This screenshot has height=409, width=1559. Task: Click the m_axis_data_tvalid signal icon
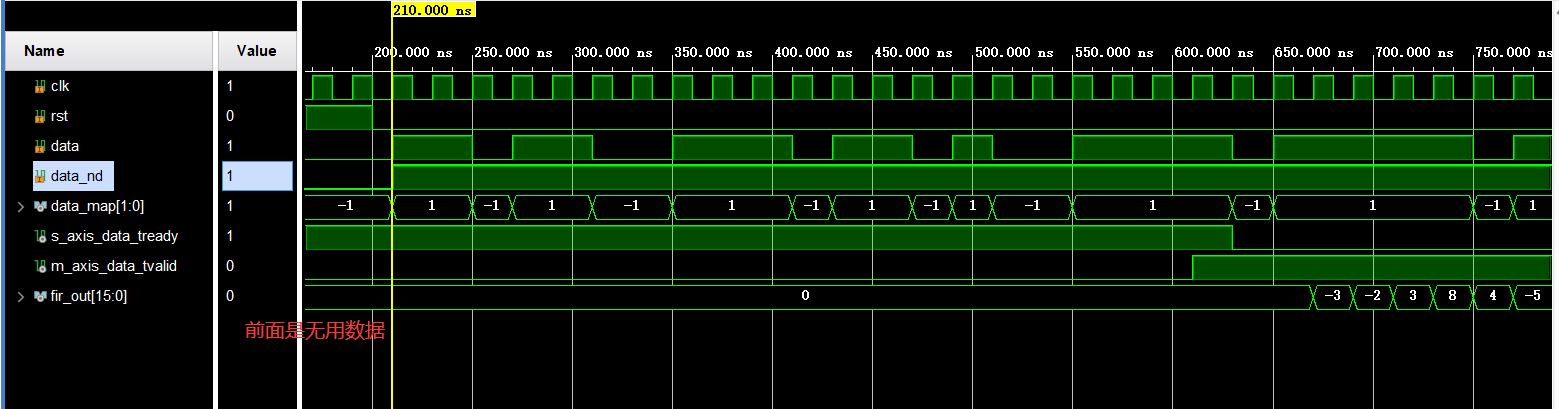click(x=40, y=267)
